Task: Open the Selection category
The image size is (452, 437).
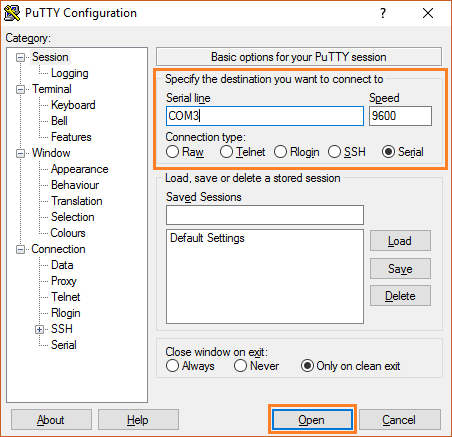Action: 73,217
